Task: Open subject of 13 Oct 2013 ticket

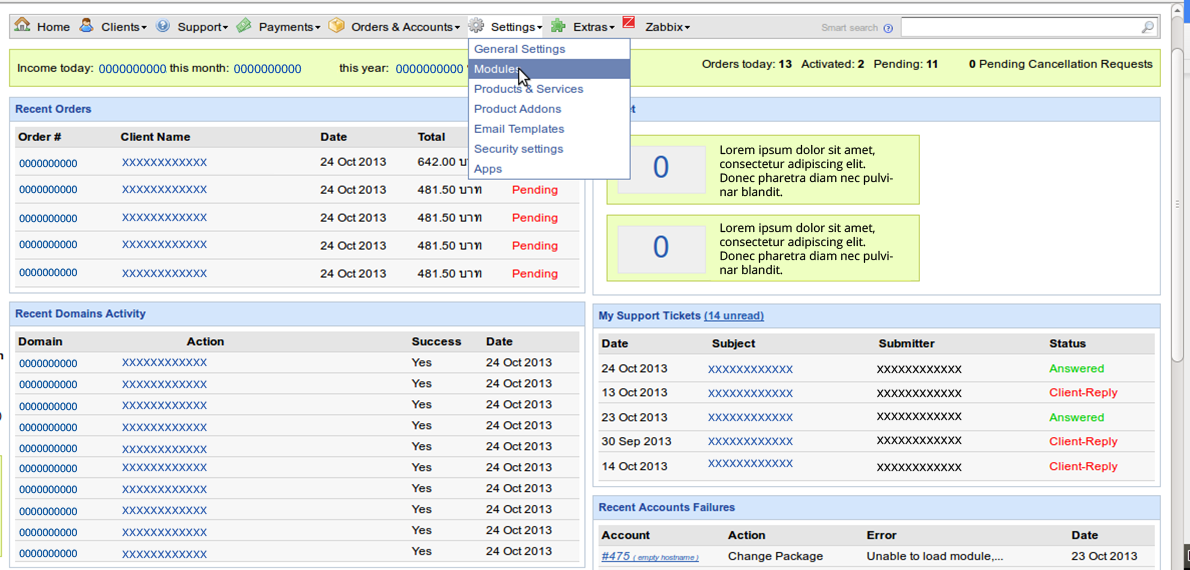Action: (751, 393)
